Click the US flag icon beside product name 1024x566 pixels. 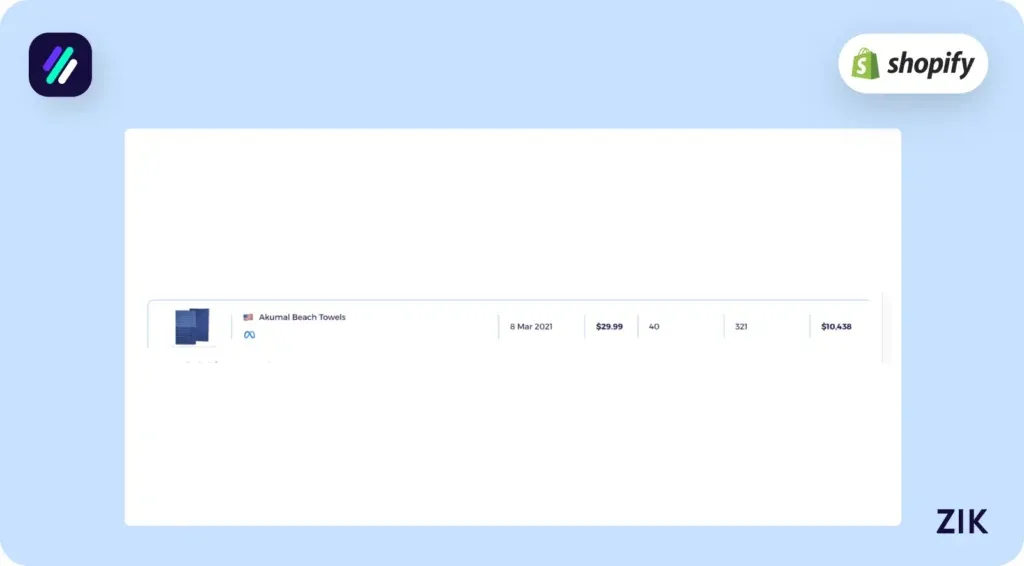click(x=248, y=317)
